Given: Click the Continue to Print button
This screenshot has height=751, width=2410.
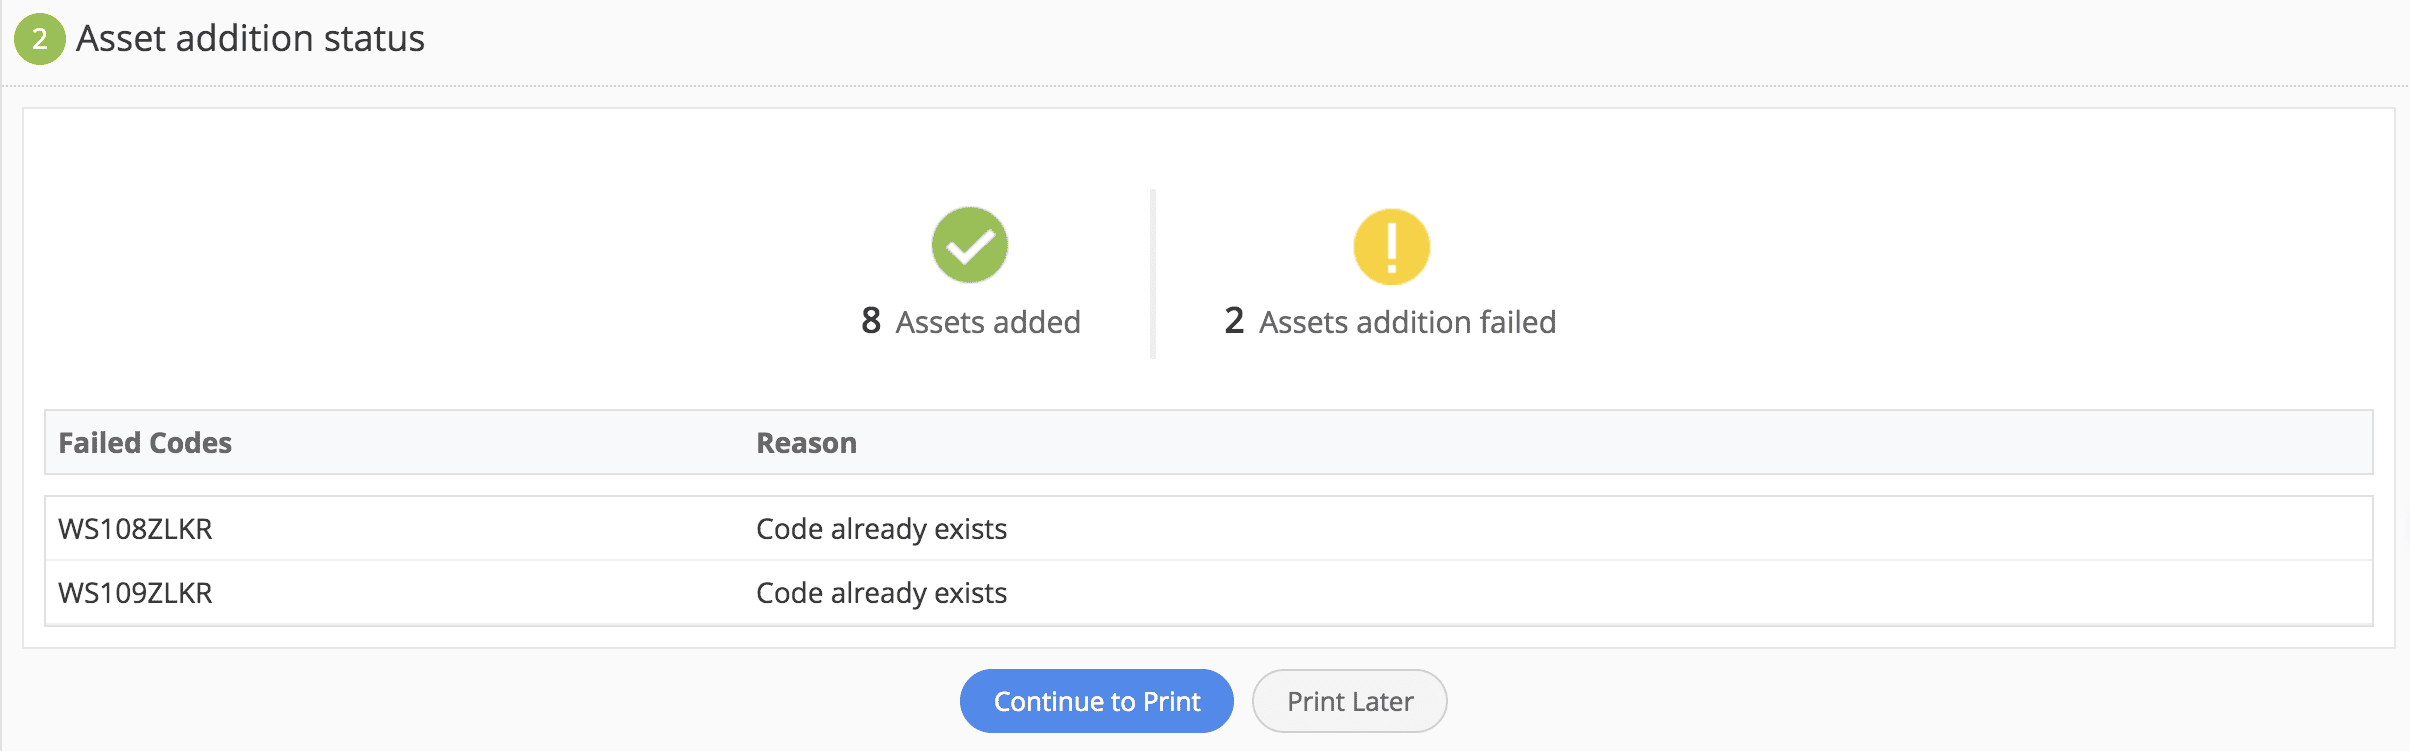Looking at the screenshot, I should click(1096, 701).
